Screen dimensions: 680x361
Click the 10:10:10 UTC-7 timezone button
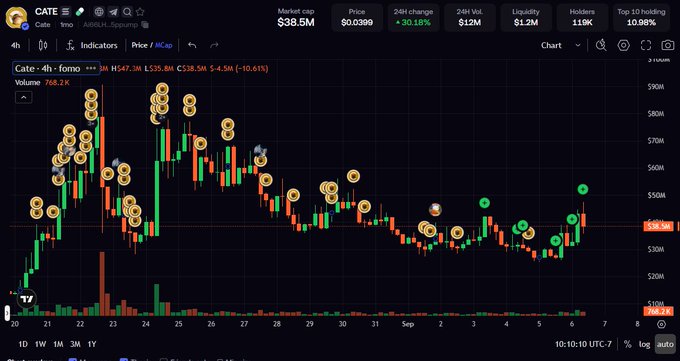coord(583,344)
